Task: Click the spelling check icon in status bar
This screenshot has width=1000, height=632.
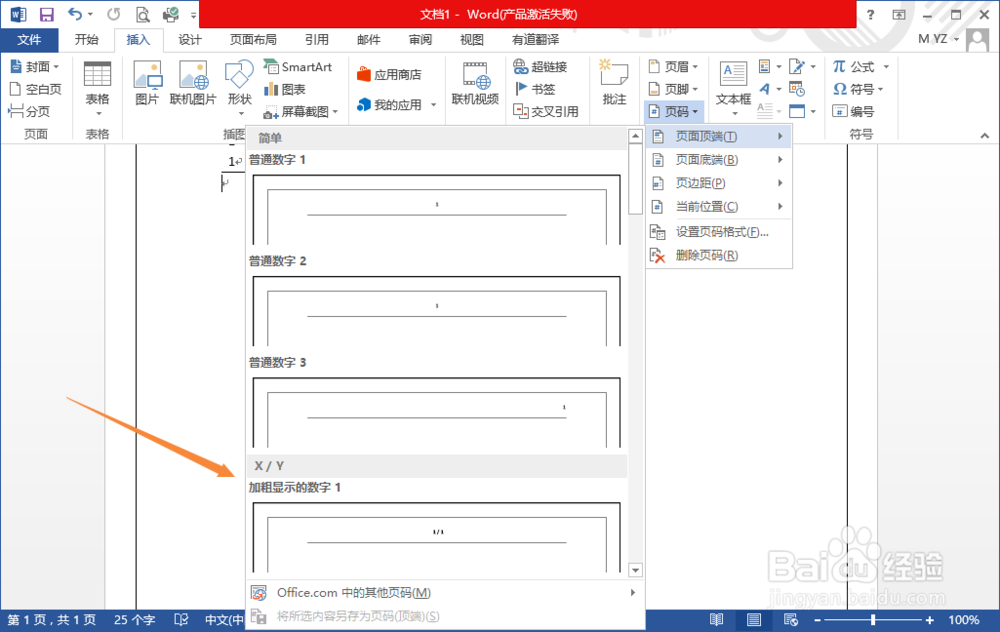Action: point(181,619)
